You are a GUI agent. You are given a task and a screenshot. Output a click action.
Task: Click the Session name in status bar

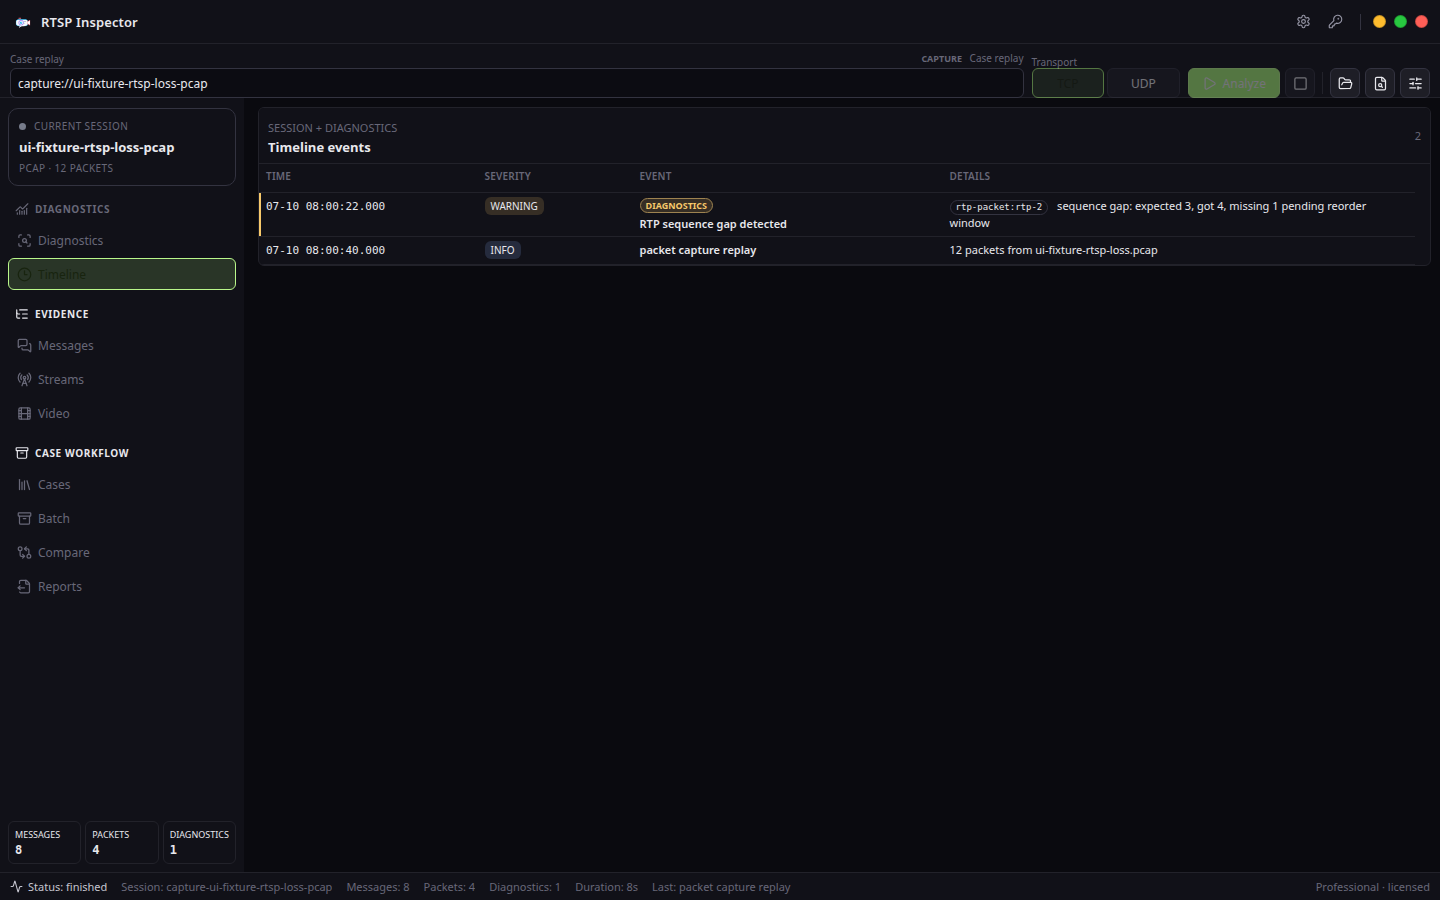pyautogui.click(x=227, y=887)
